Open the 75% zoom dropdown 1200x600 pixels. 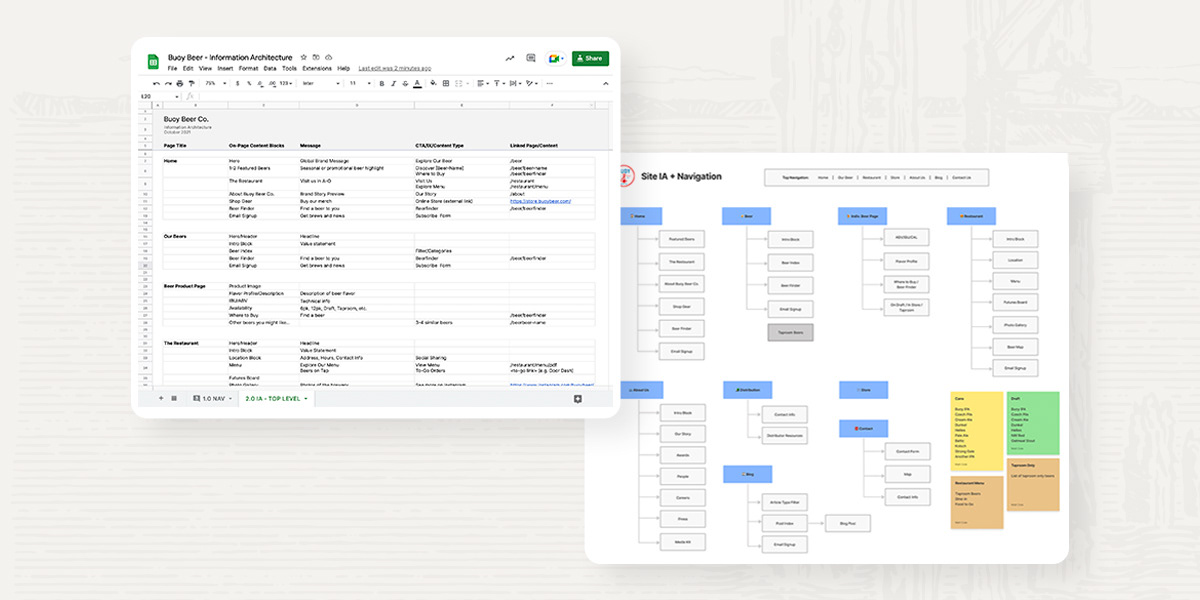217,83
